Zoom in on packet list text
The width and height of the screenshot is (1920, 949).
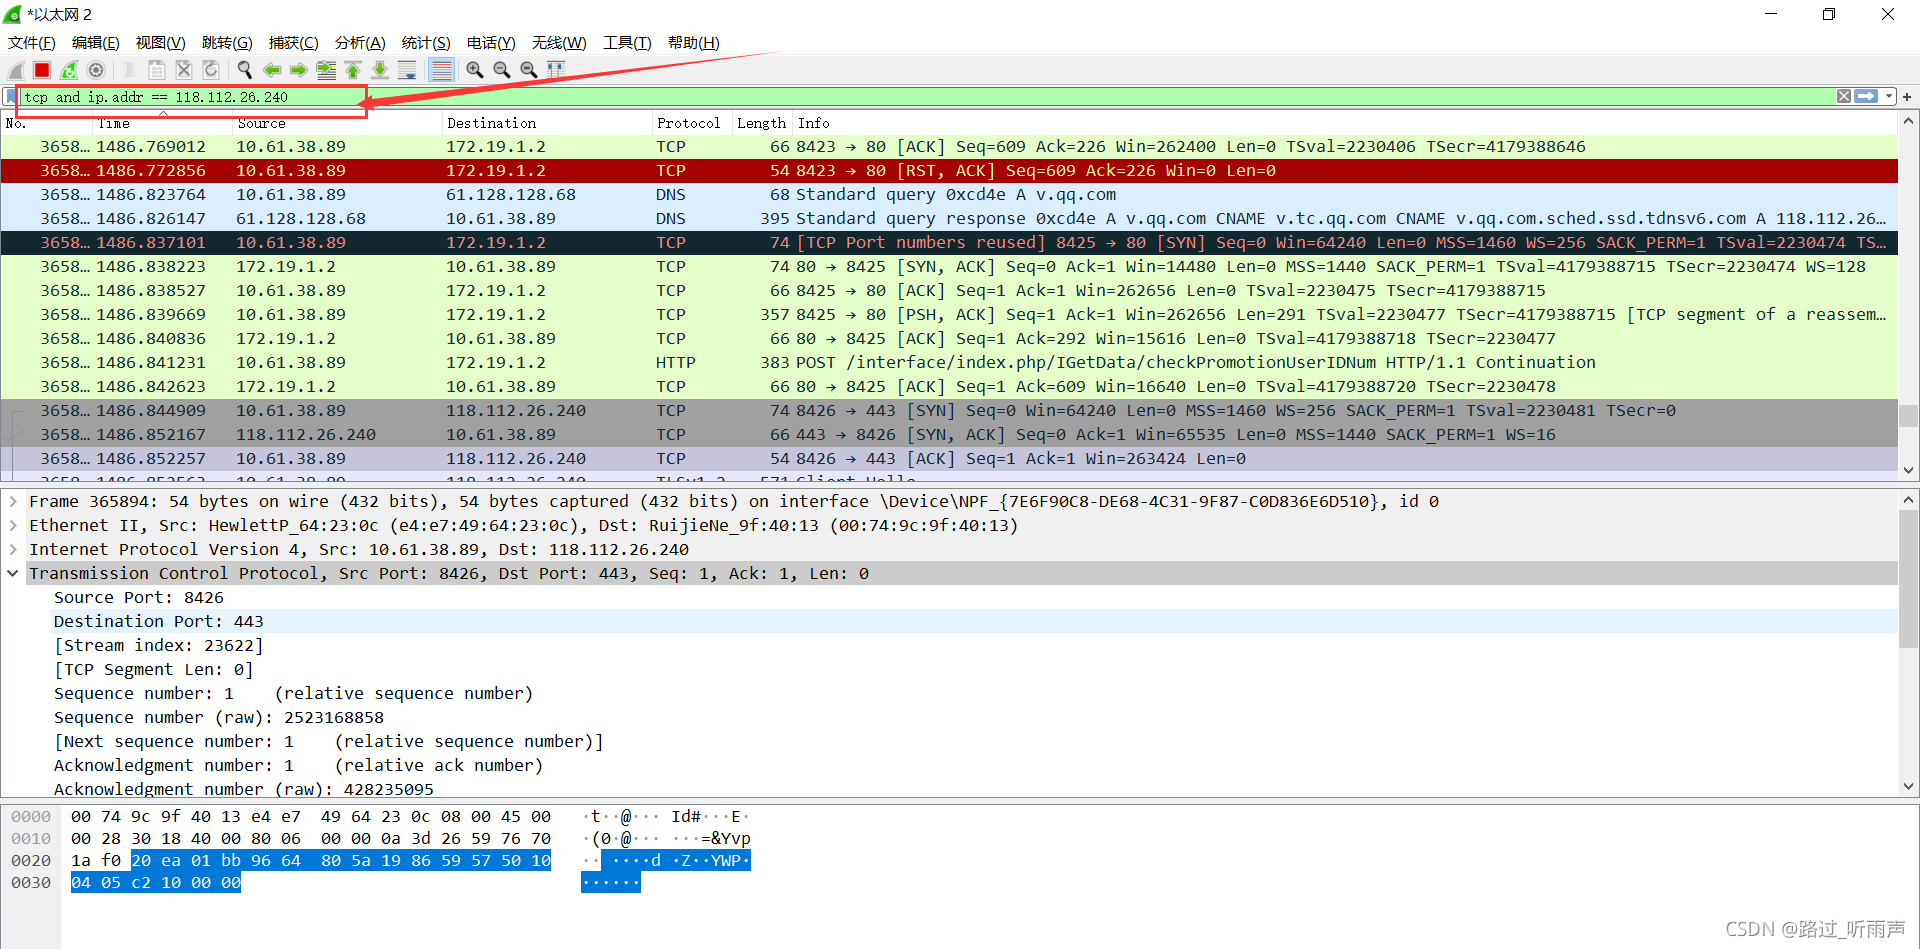click(475, 70)
